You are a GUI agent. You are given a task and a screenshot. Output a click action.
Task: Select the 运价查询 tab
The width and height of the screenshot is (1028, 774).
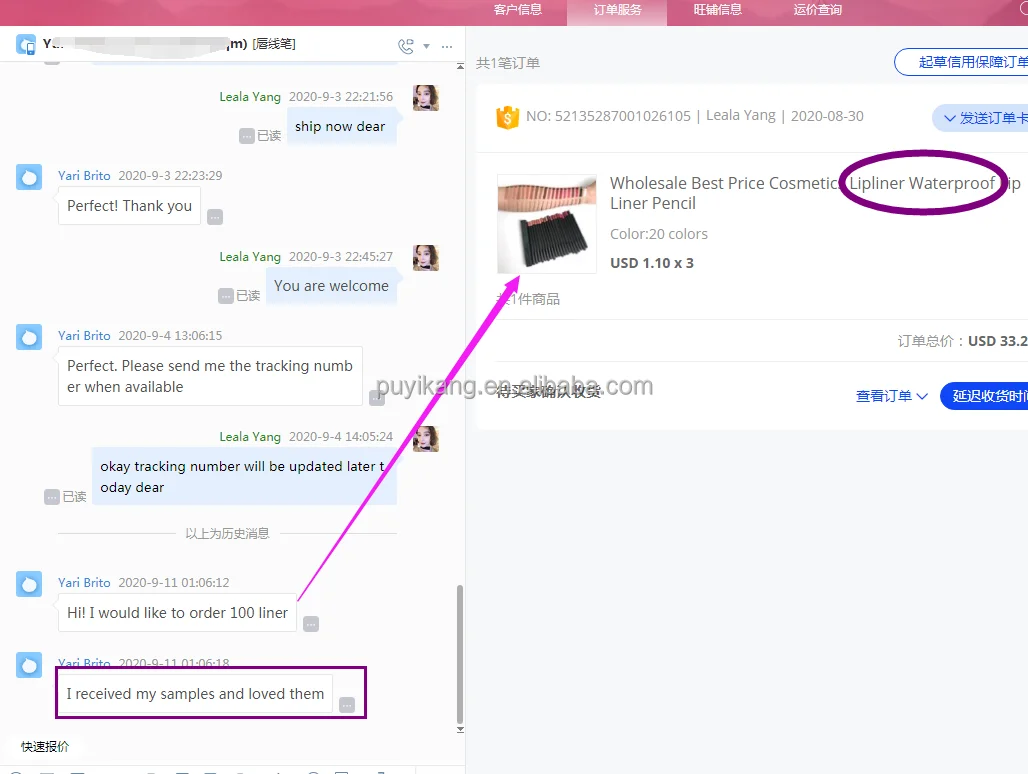click(x=818, y=10)
